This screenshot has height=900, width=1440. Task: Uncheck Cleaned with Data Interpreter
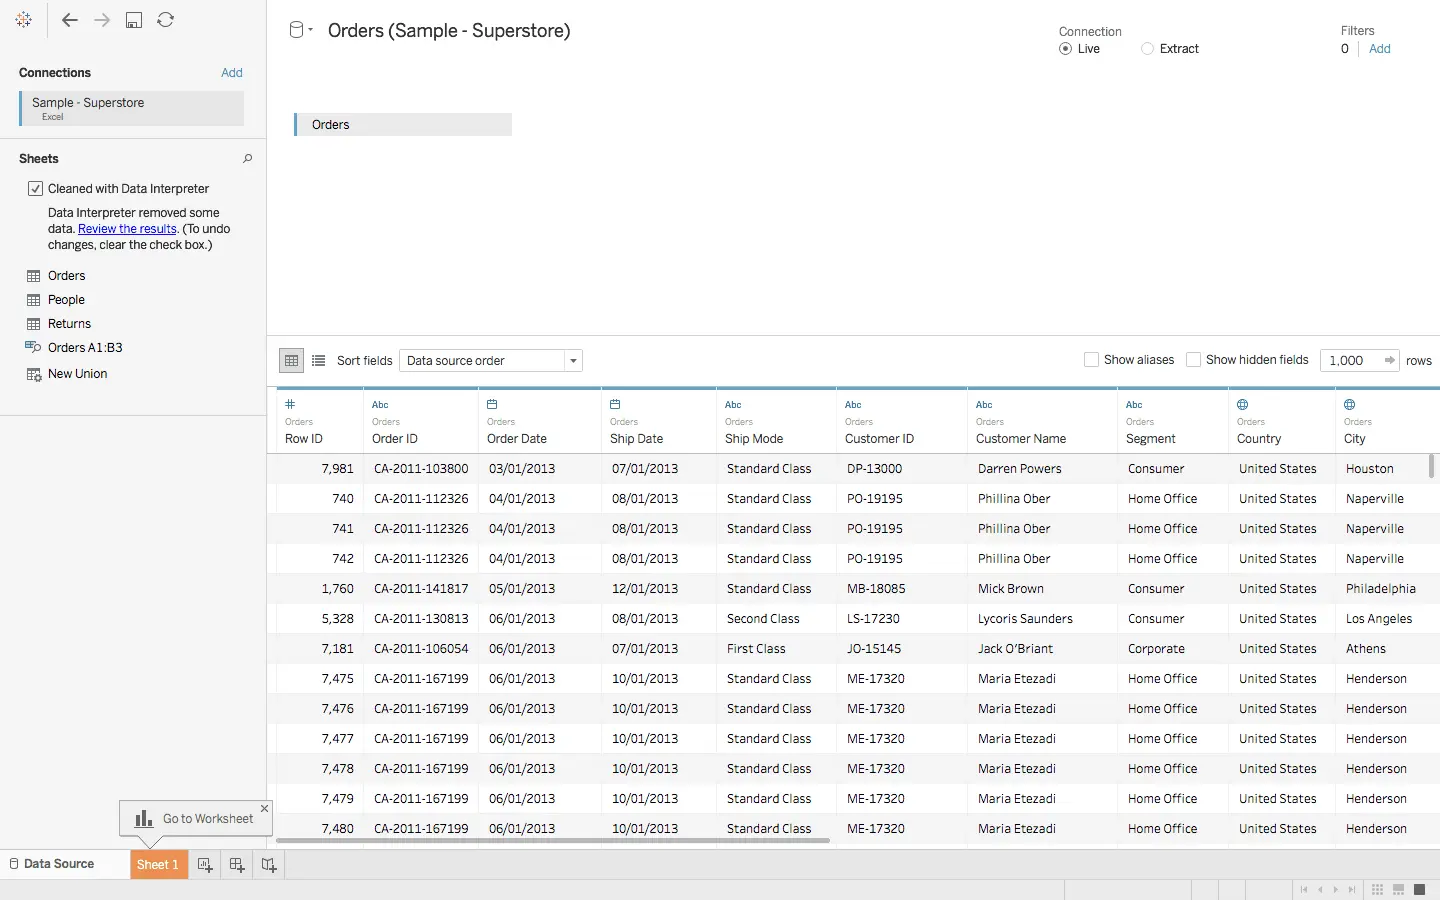pyautogui.click(x=36, y=188)
